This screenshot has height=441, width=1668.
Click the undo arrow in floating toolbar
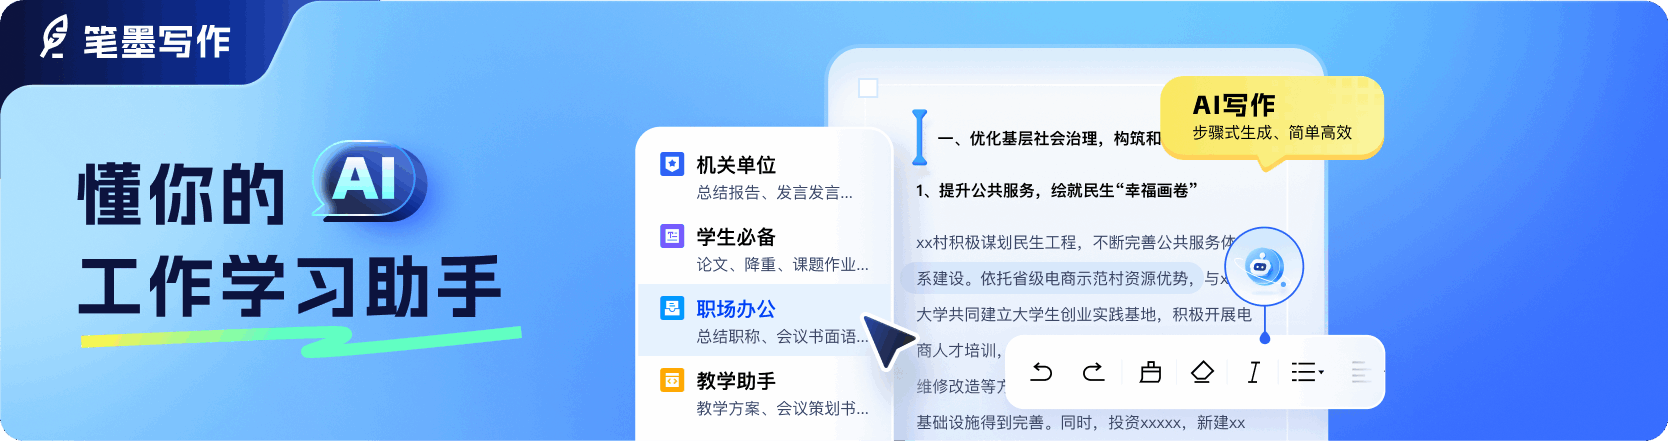point(1041,372)
